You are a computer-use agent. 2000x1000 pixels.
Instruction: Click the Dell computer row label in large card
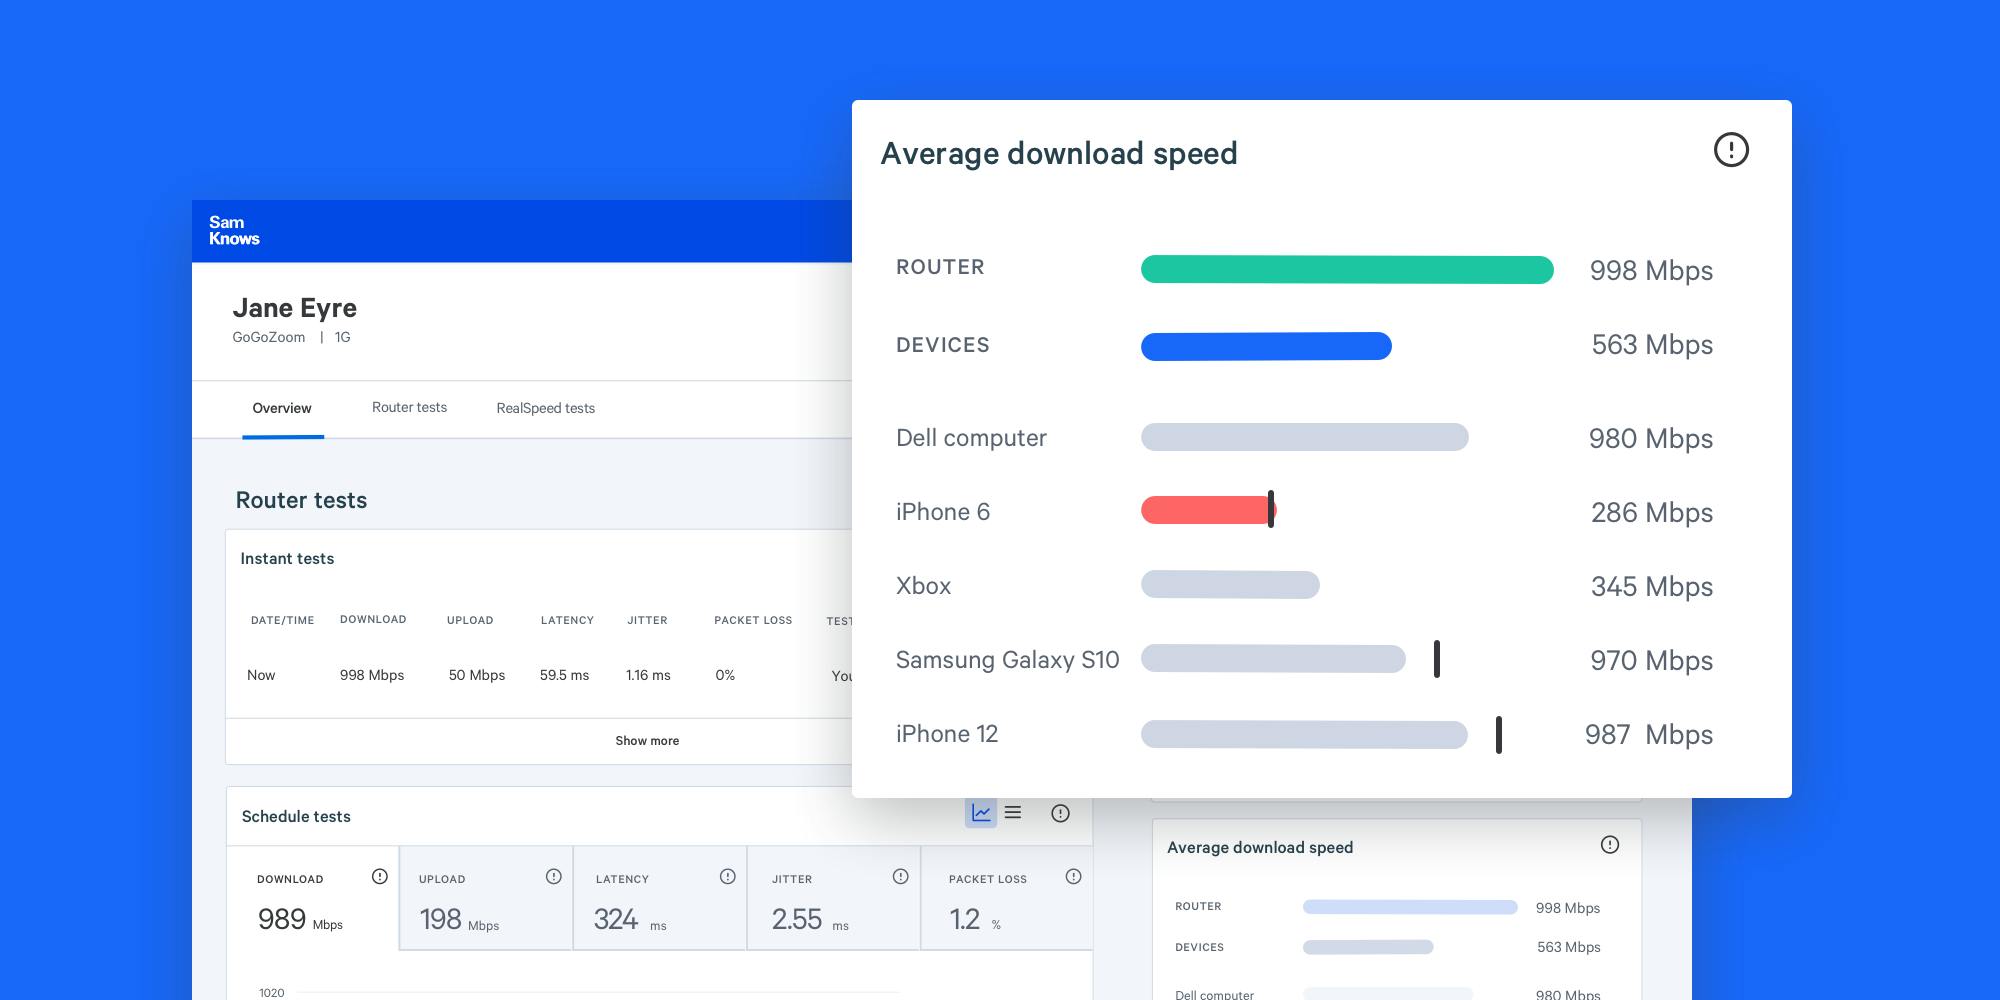(x=971, y=438)
